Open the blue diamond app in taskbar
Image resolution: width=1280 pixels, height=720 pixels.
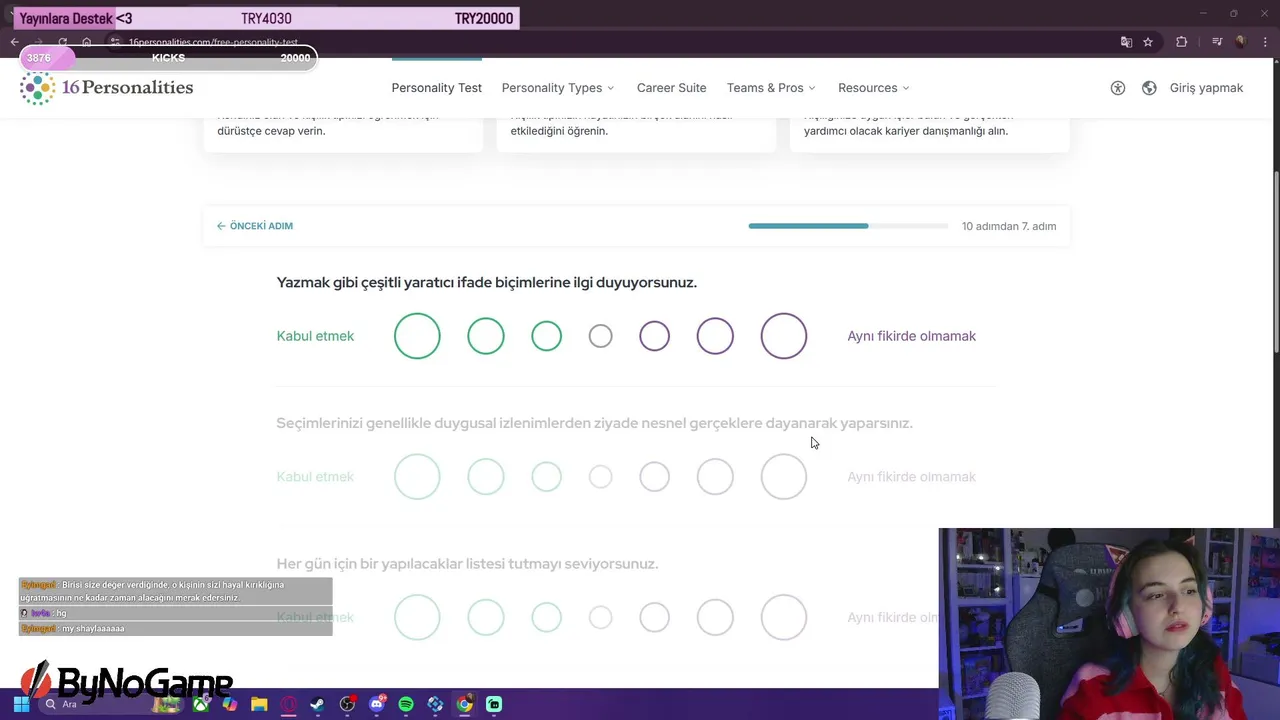click(x=435, y=704)
